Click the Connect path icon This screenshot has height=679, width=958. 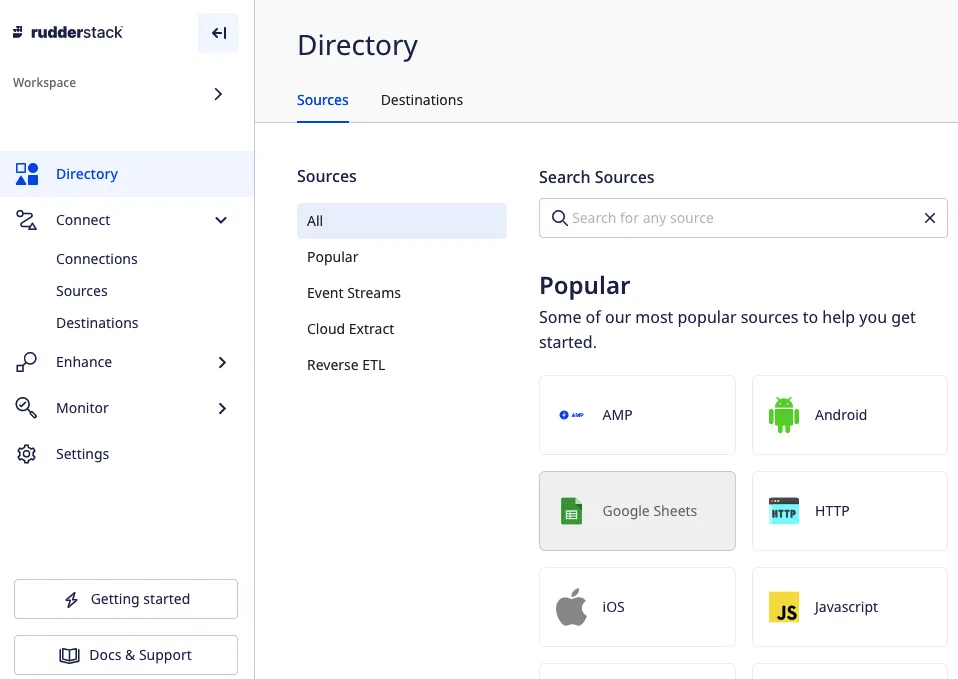click(26, 220)
